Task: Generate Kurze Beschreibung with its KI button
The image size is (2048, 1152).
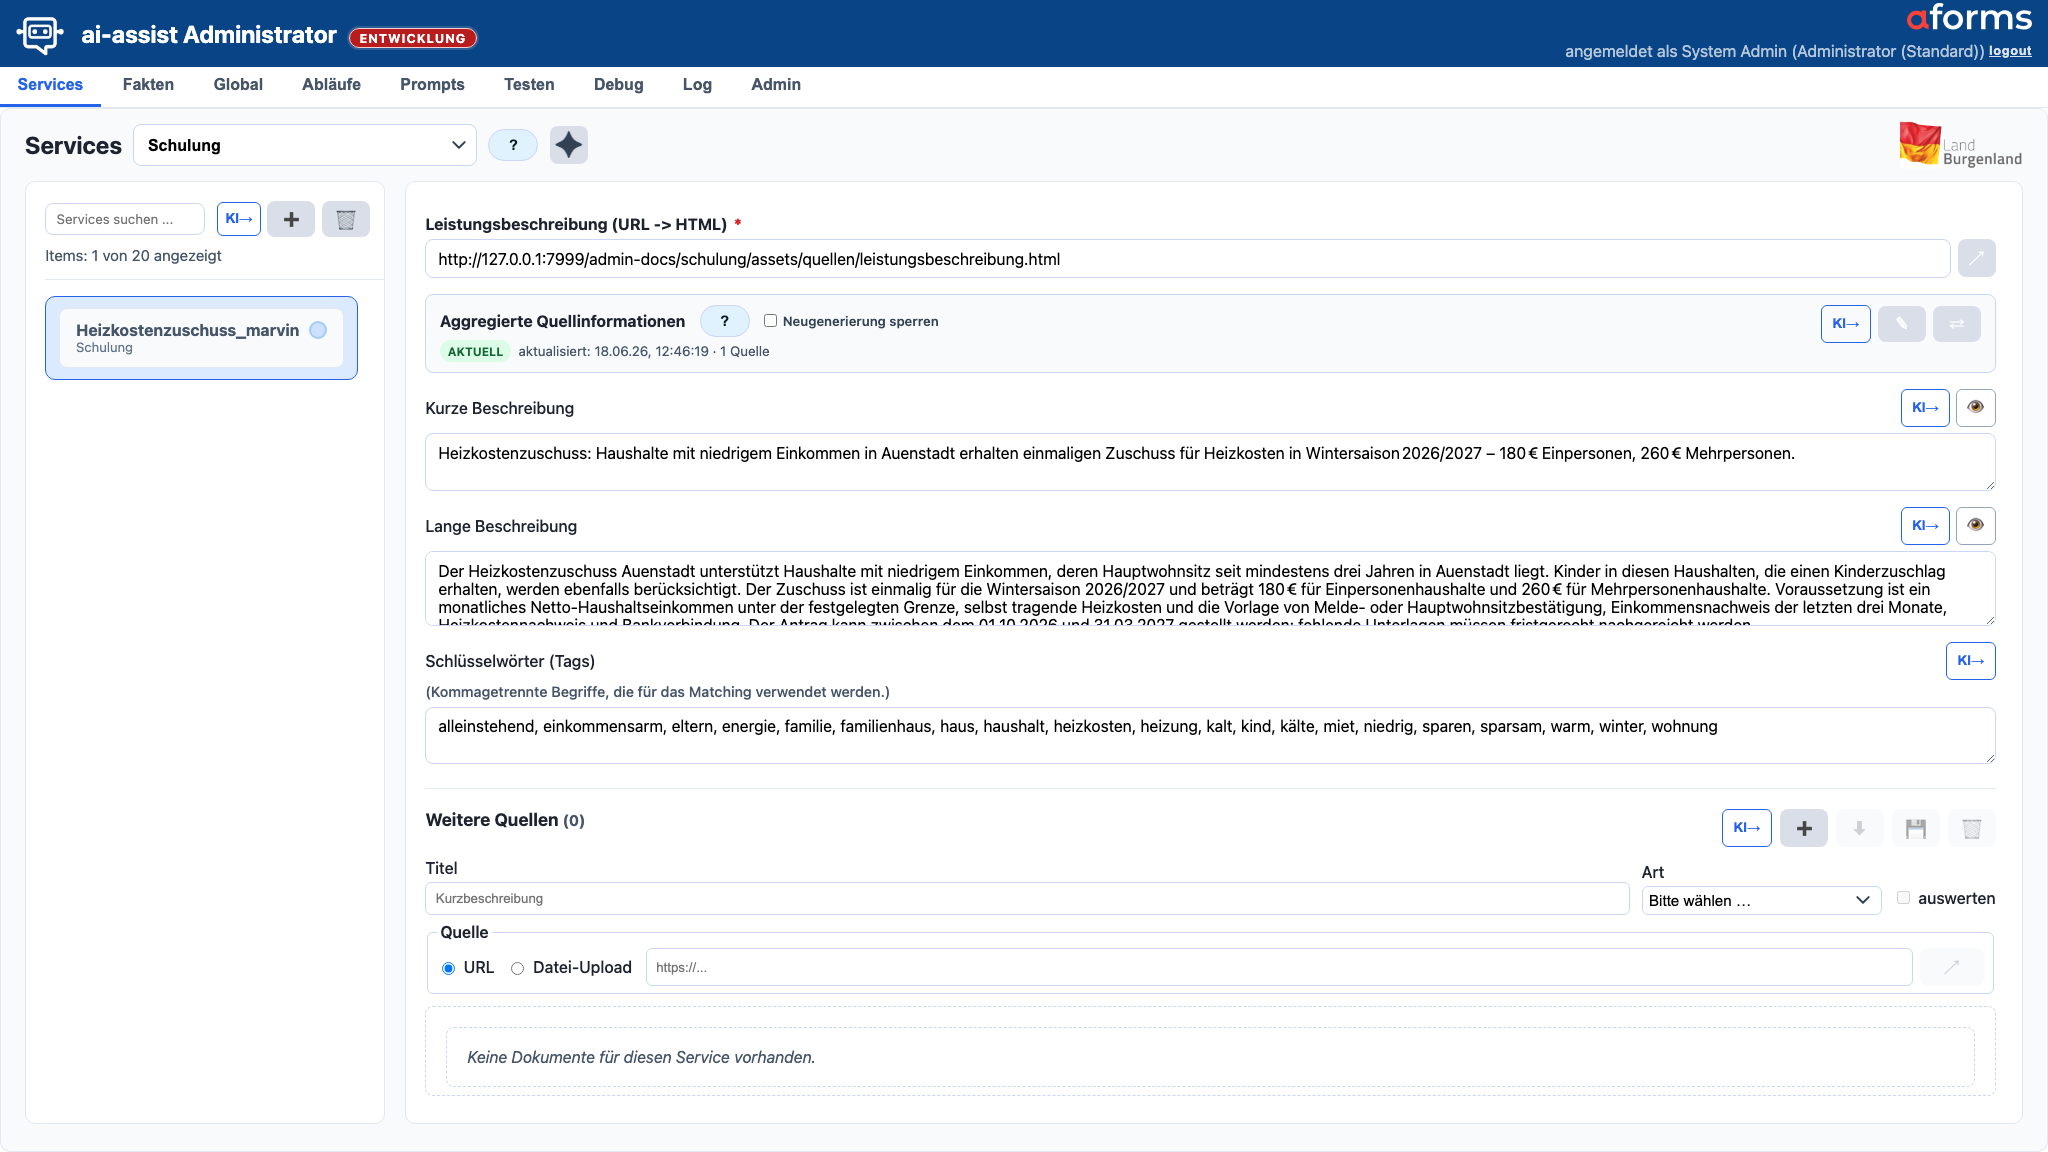Action: (x=1925, y=408)
